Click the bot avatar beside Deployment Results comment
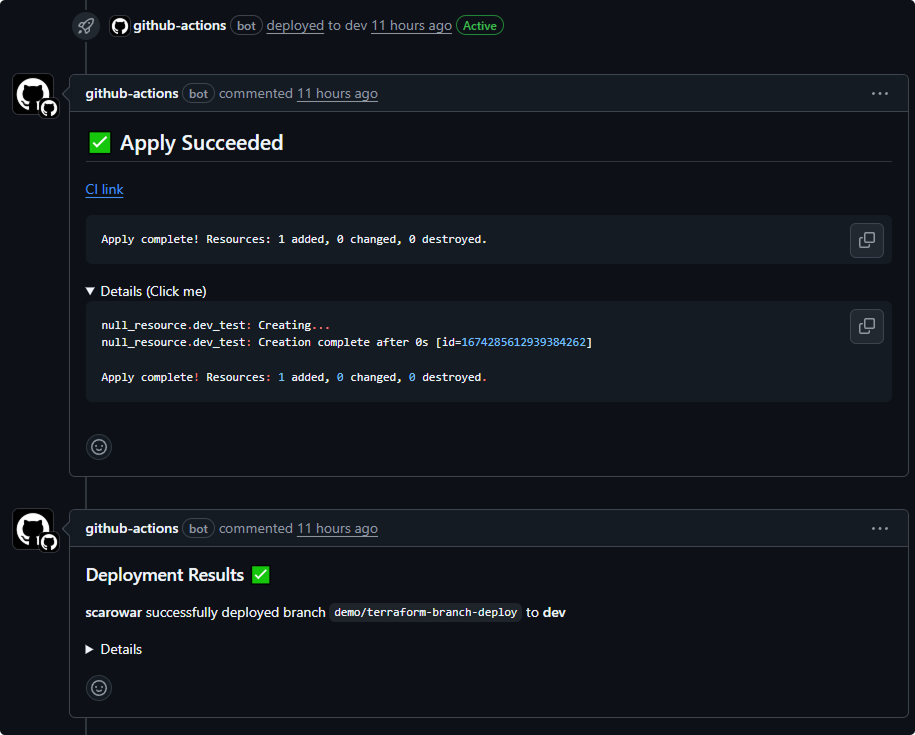This screenshot has width=915, height=735. [x=33, y=529]
